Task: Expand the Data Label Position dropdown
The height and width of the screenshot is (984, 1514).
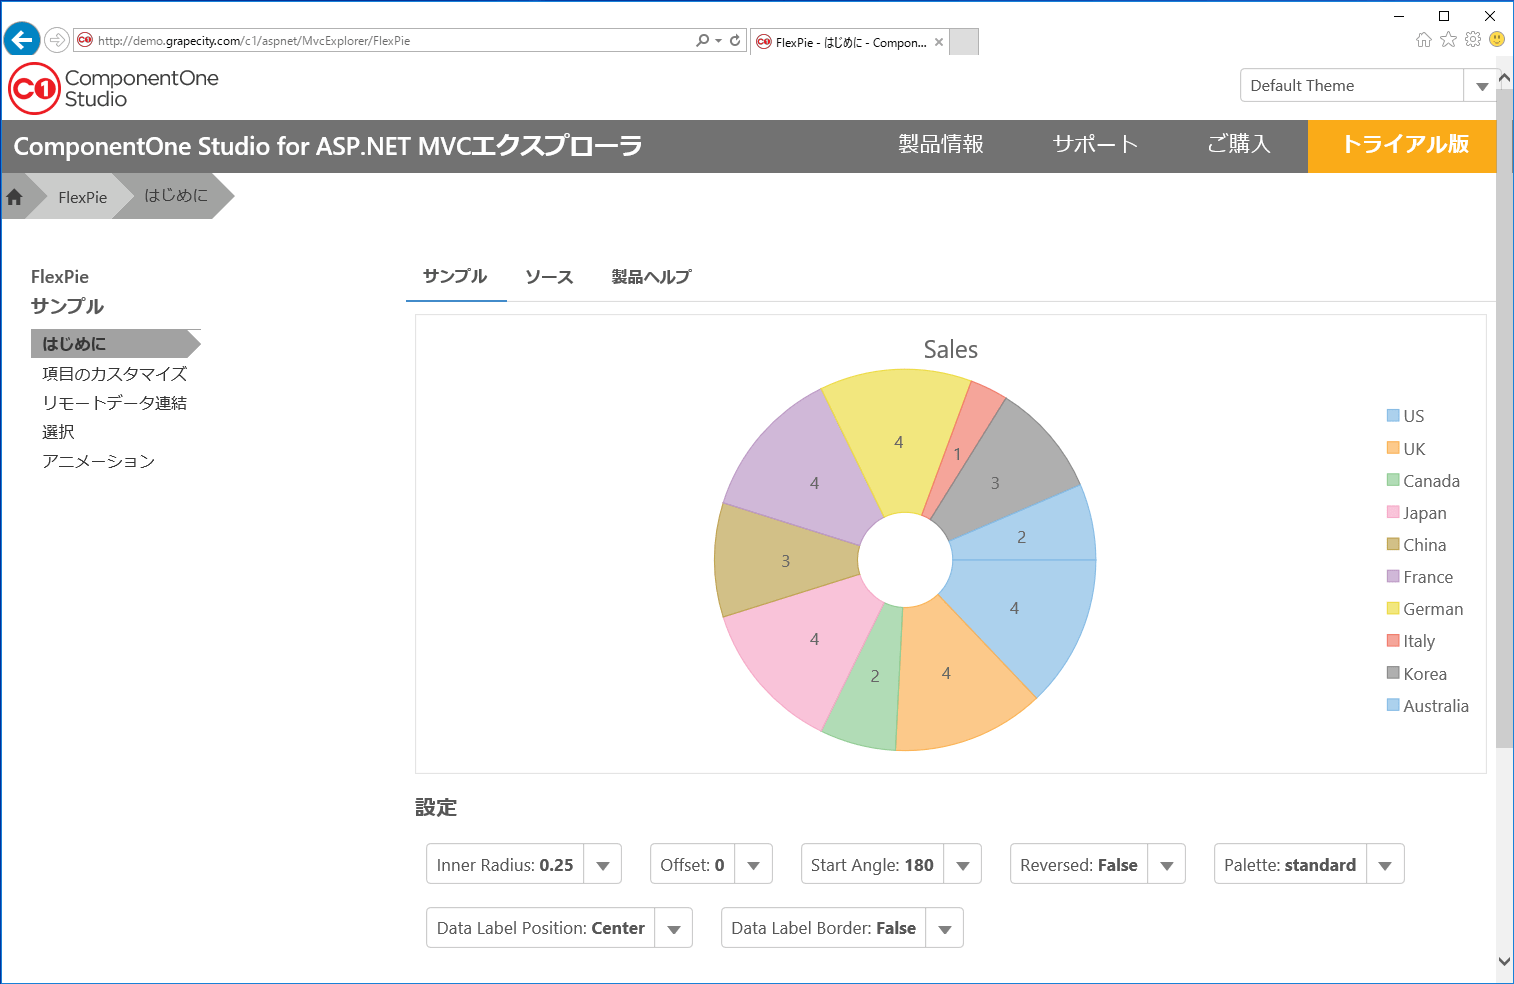Action: 674,927
